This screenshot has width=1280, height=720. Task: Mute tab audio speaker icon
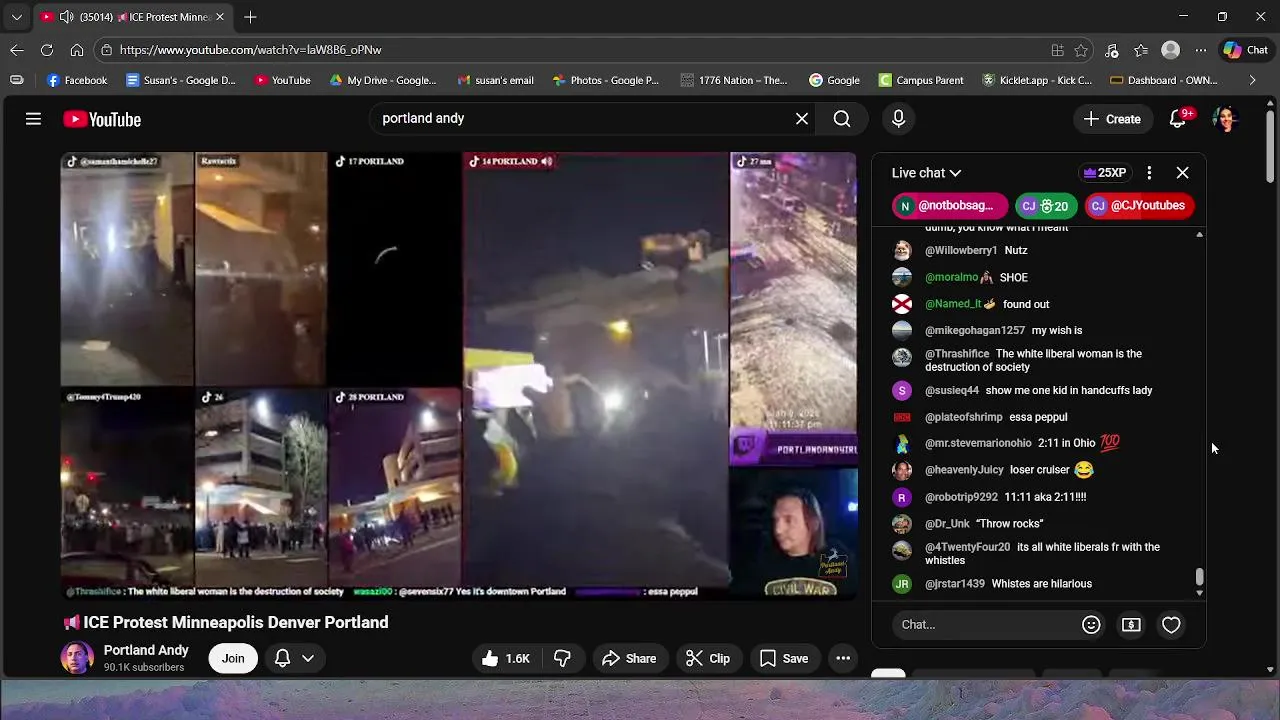click(66, 17)
